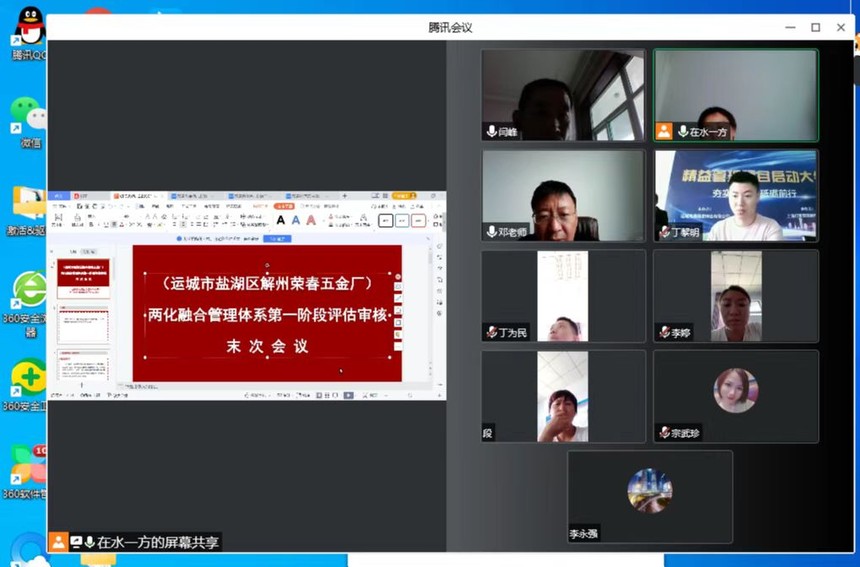Open the 腾讯QQ penguin desktop icon
Screen dimensions: 860x567
[30, 26]
